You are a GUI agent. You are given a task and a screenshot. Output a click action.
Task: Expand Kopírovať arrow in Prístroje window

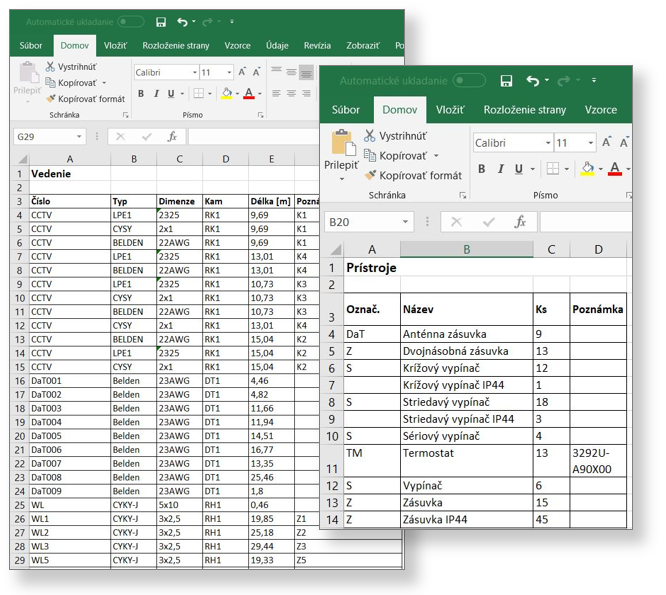(436, 156)
